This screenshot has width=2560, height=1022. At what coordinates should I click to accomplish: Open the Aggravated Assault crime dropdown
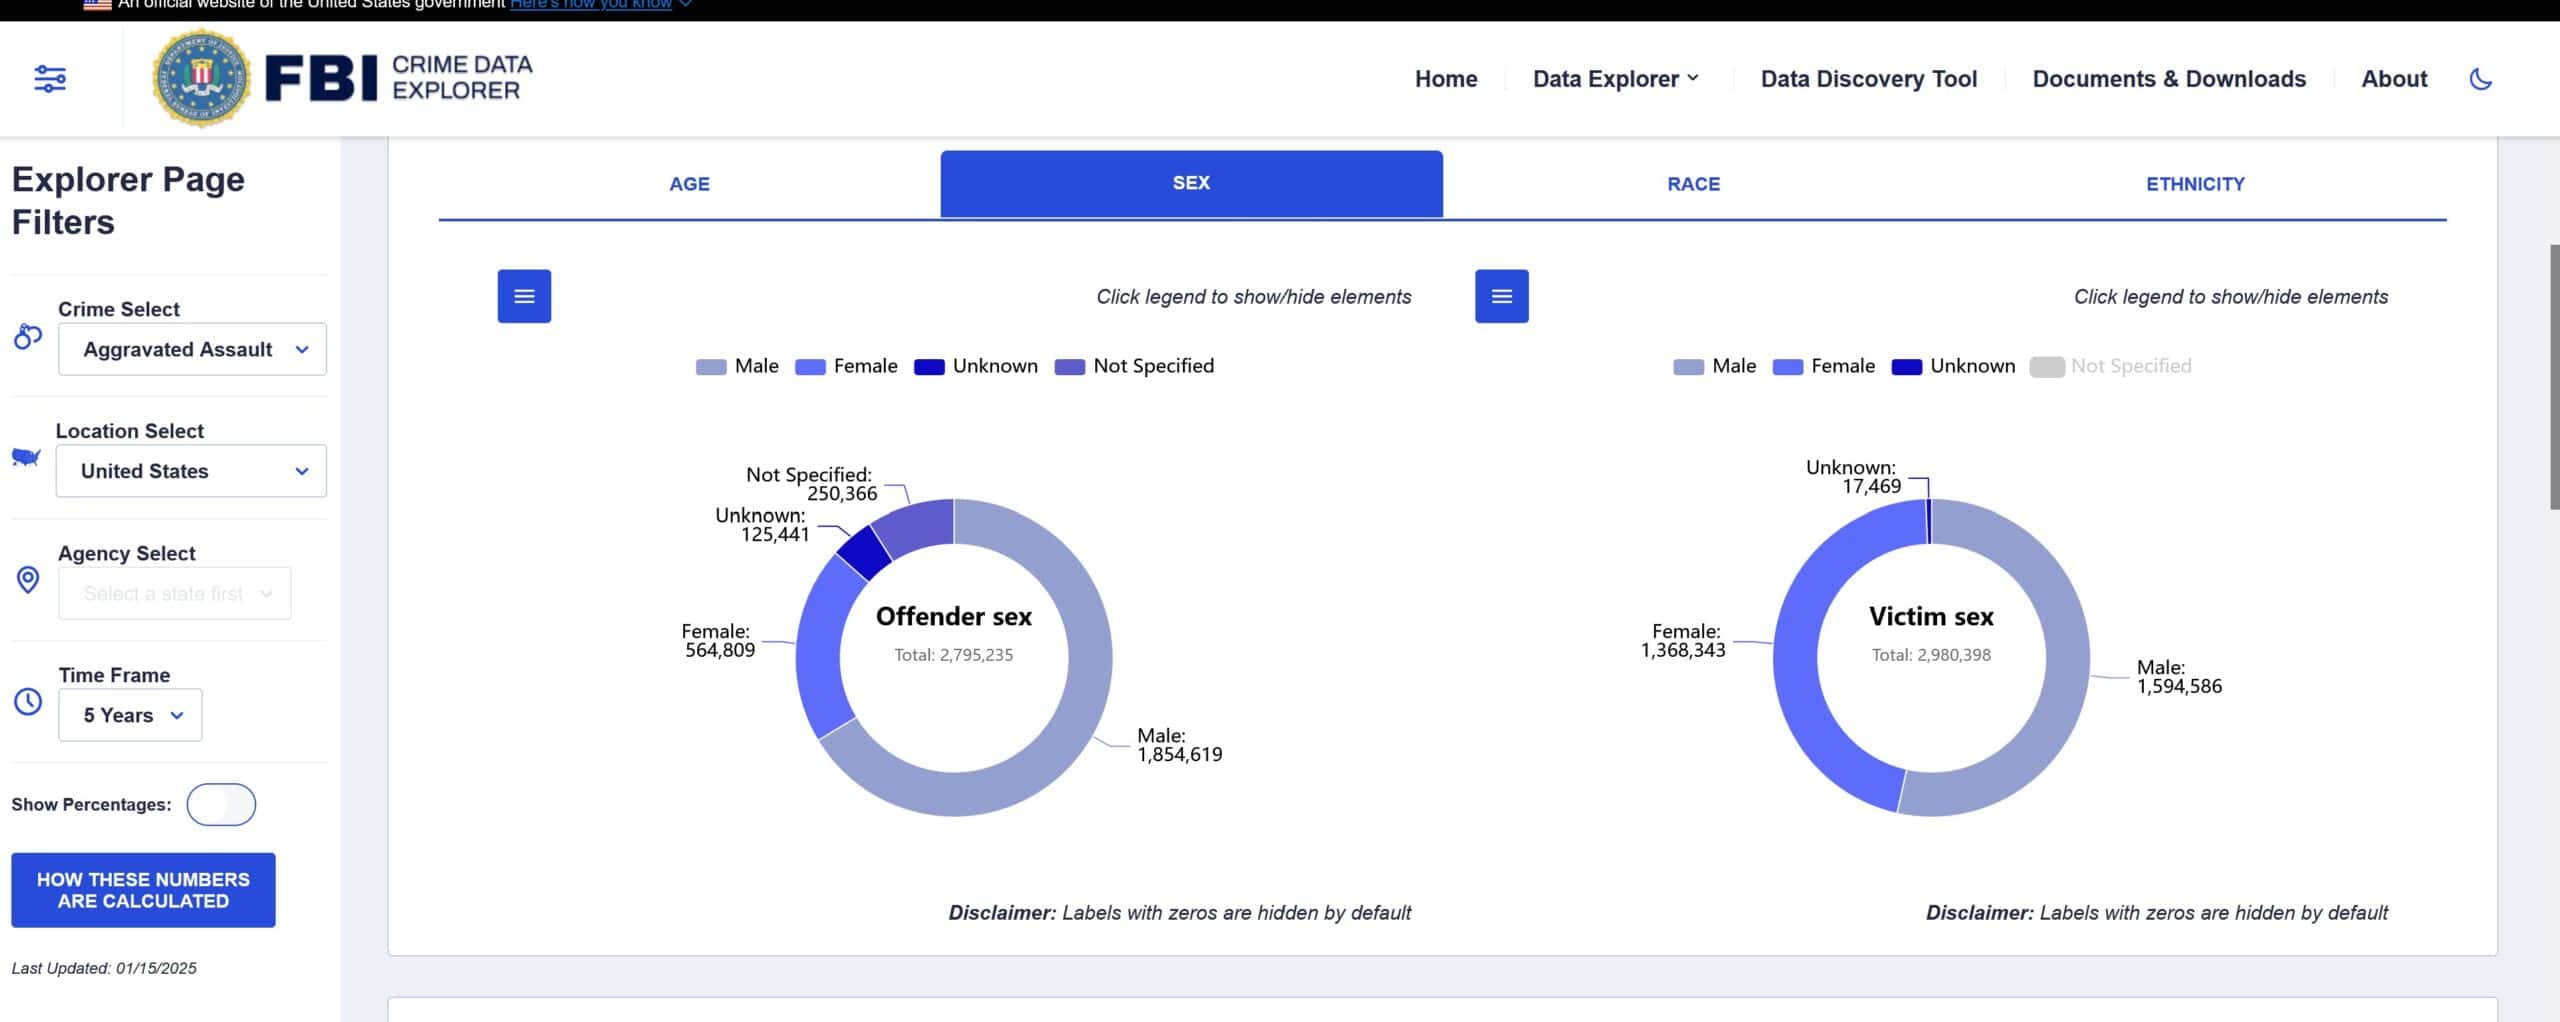pos(192,349)
